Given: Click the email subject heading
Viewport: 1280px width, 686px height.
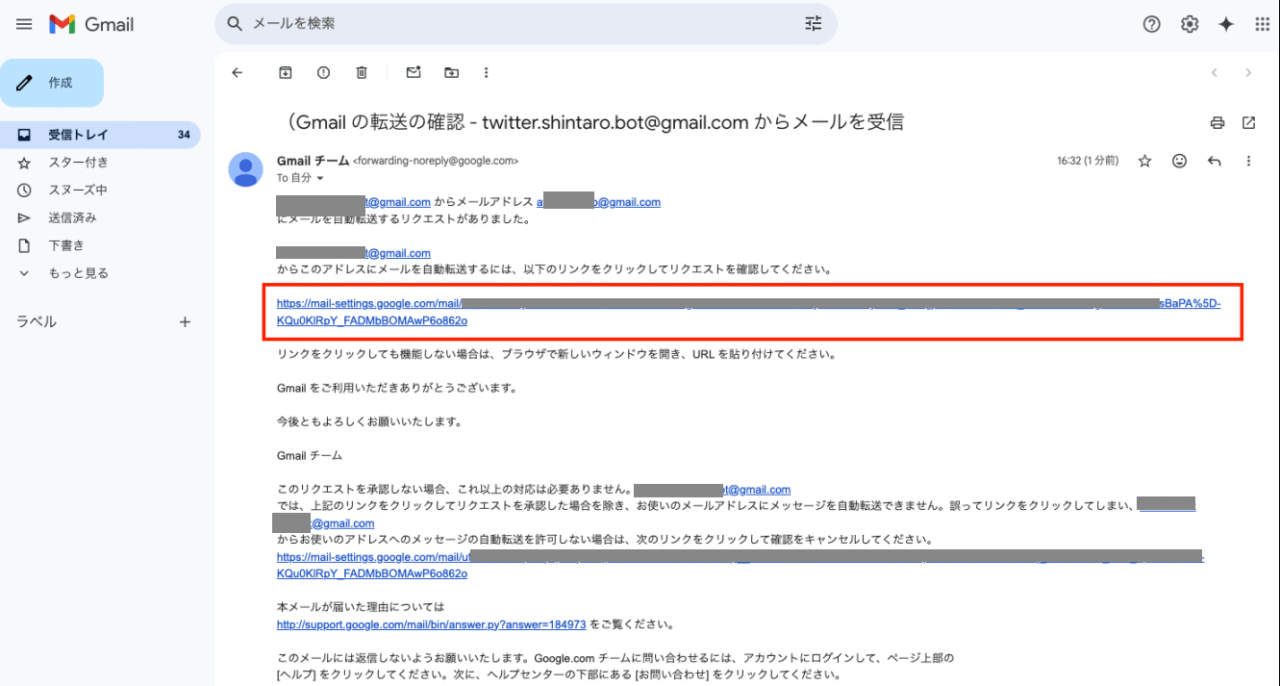Looking at the screenshot, I should (x=595, y=123).
